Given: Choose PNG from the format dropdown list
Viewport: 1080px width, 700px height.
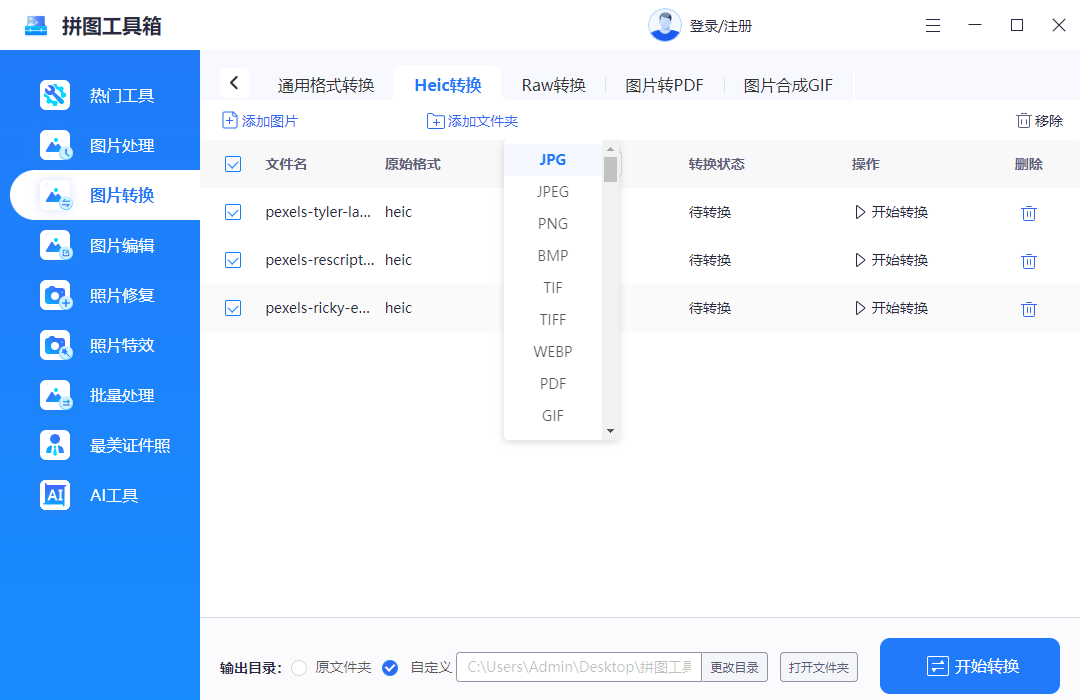Looking at the screenshot, I should pos(553,224).
